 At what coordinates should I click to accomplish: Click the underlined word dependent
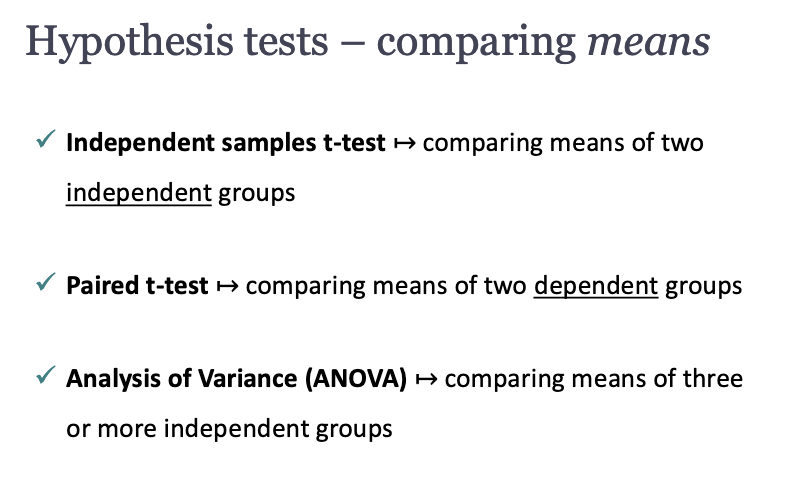click(x=596, y=286)
